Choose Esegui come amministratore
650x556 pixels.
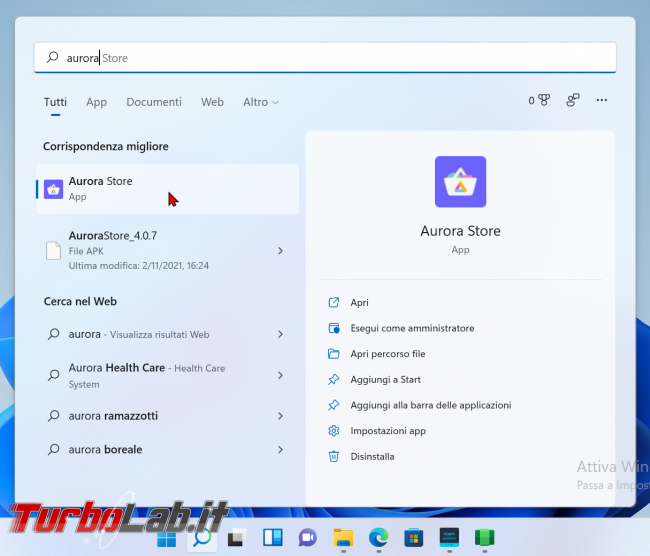click(412, 328)
